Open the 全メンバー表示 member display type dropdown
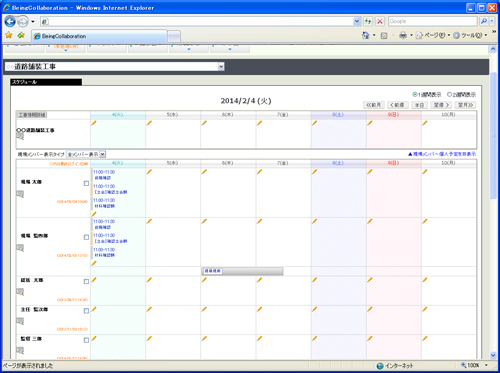500x373 pixels. pyautogui.click(x=103, y=154)
